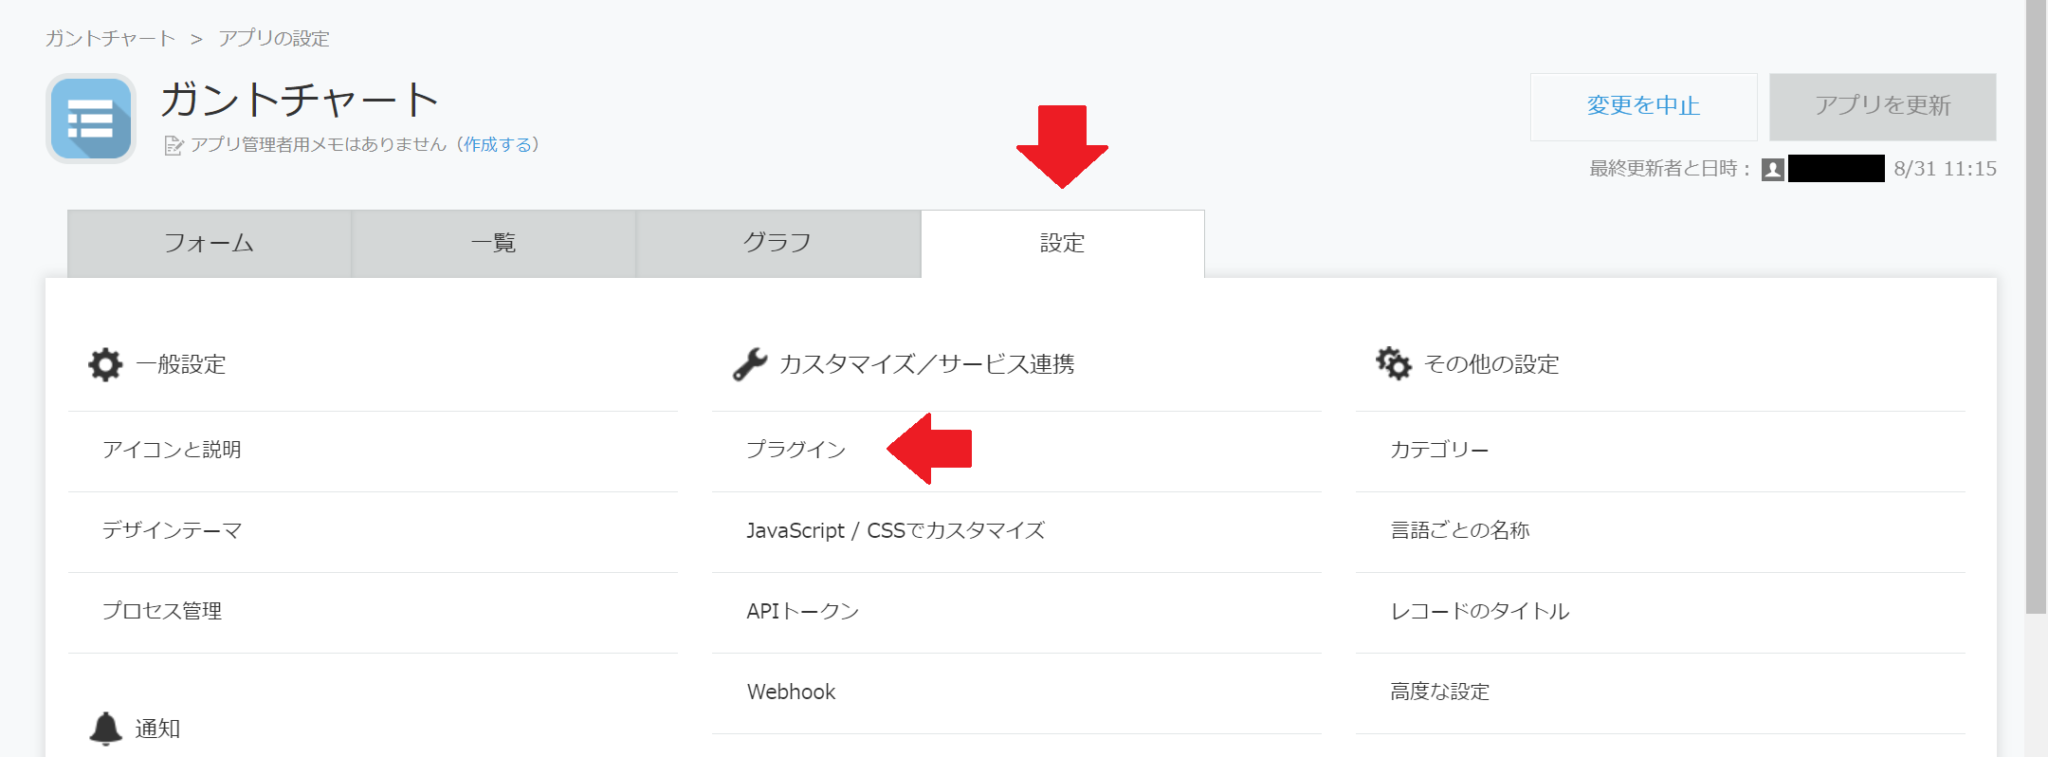Click the アプリを更新 button
The image size is (2048, 757).
tap(1882, 106)
